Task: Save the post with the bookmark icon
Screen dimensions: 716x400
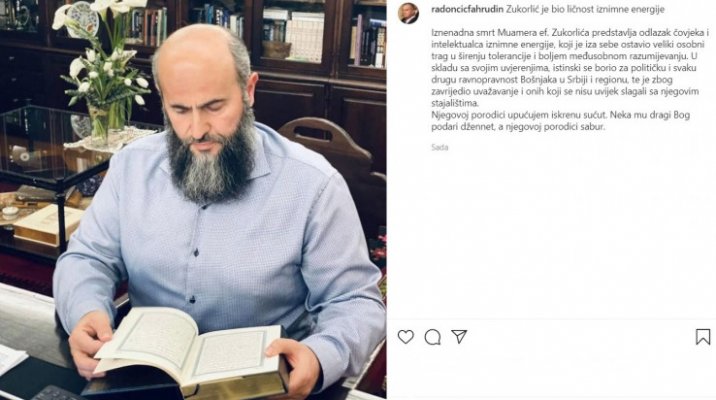Action: (x=703, y=337)
